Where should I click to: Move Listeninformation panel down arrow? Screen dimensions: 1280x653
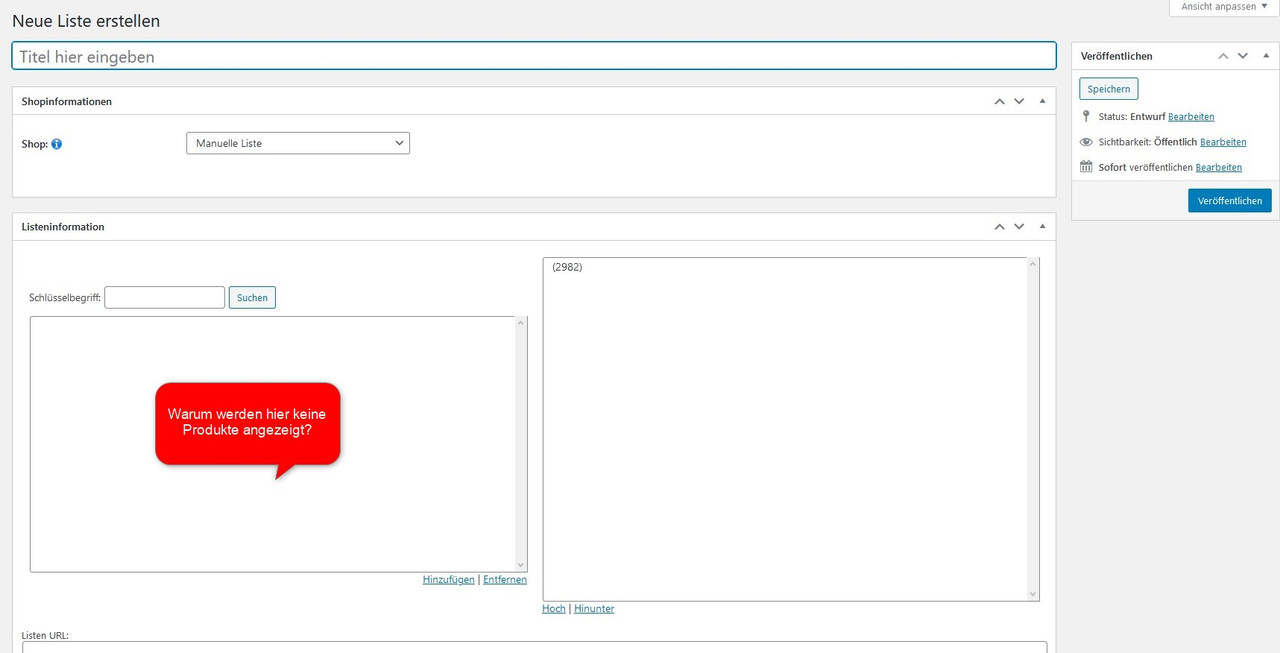coord(1019,227)
